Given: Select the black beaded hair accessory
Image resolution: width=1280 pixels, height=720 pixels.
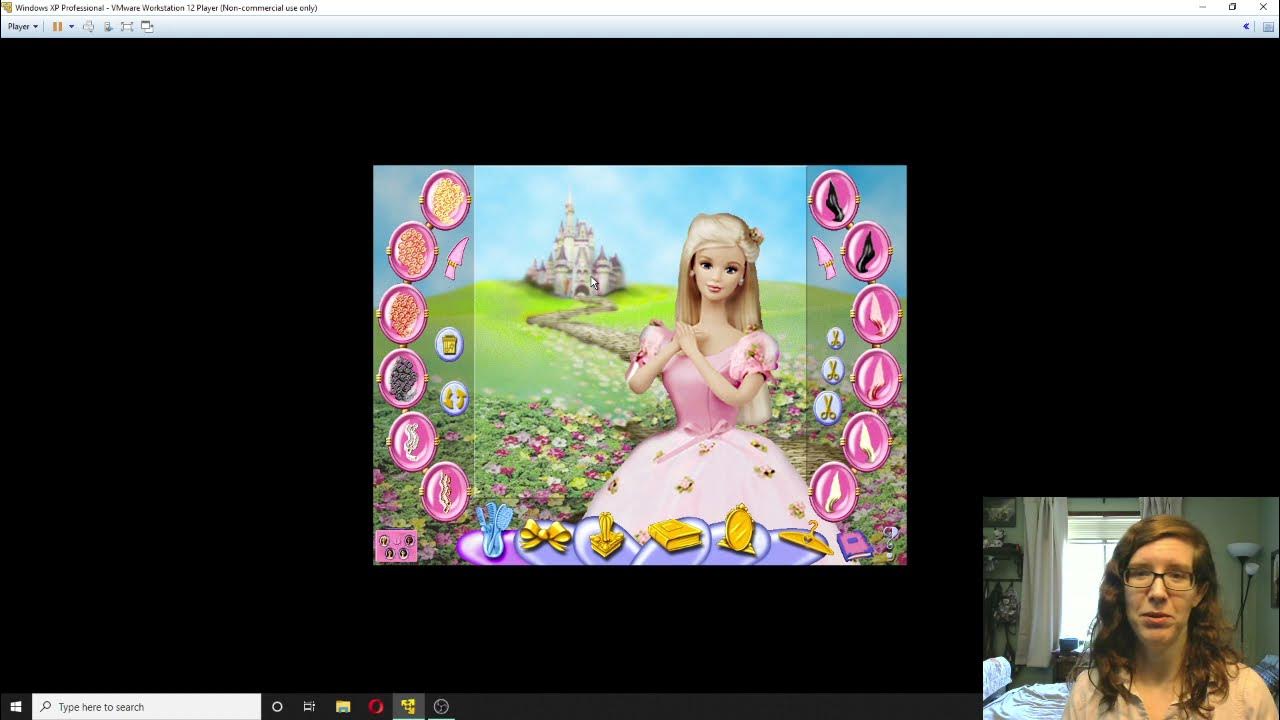Looking at the screenshot, I should point(402,379).
